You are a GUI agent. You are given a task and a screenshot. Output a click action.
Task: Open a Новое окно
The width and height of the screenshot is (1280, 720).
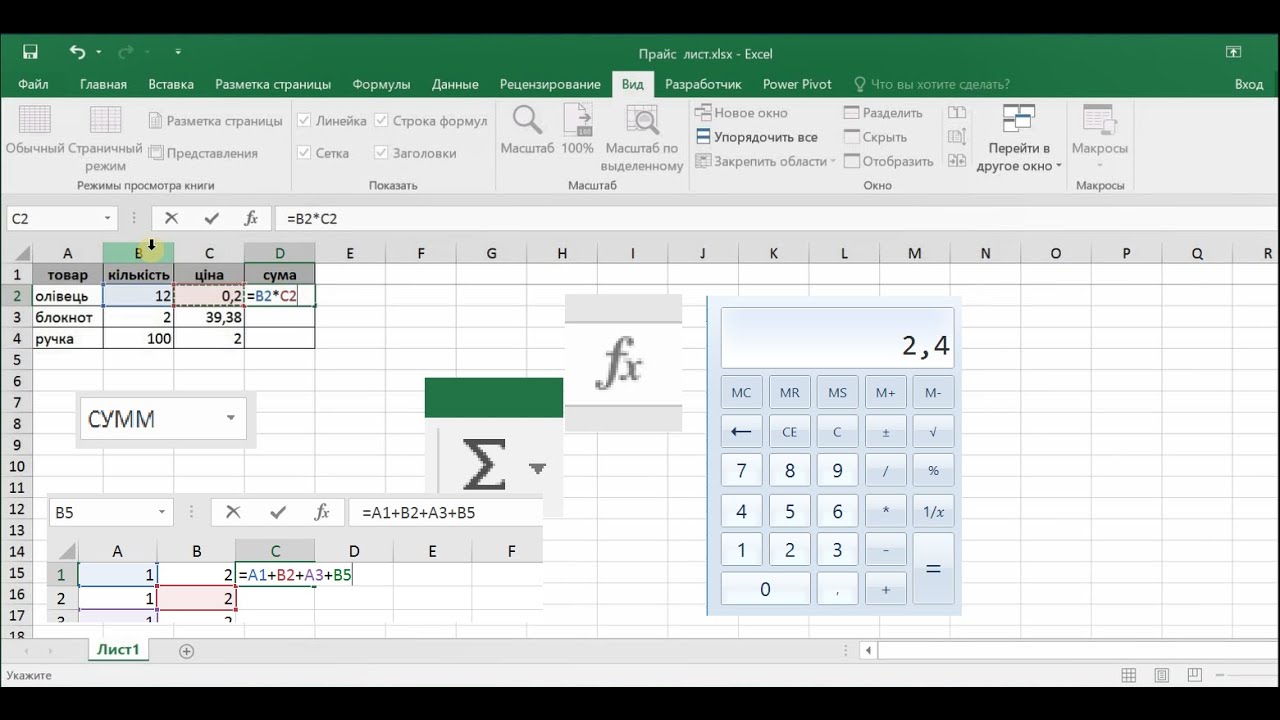click(741, 113)
